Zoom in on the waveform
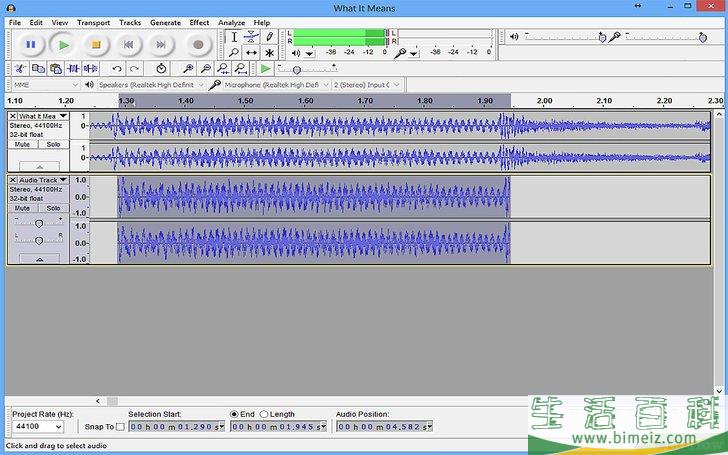 188,69
